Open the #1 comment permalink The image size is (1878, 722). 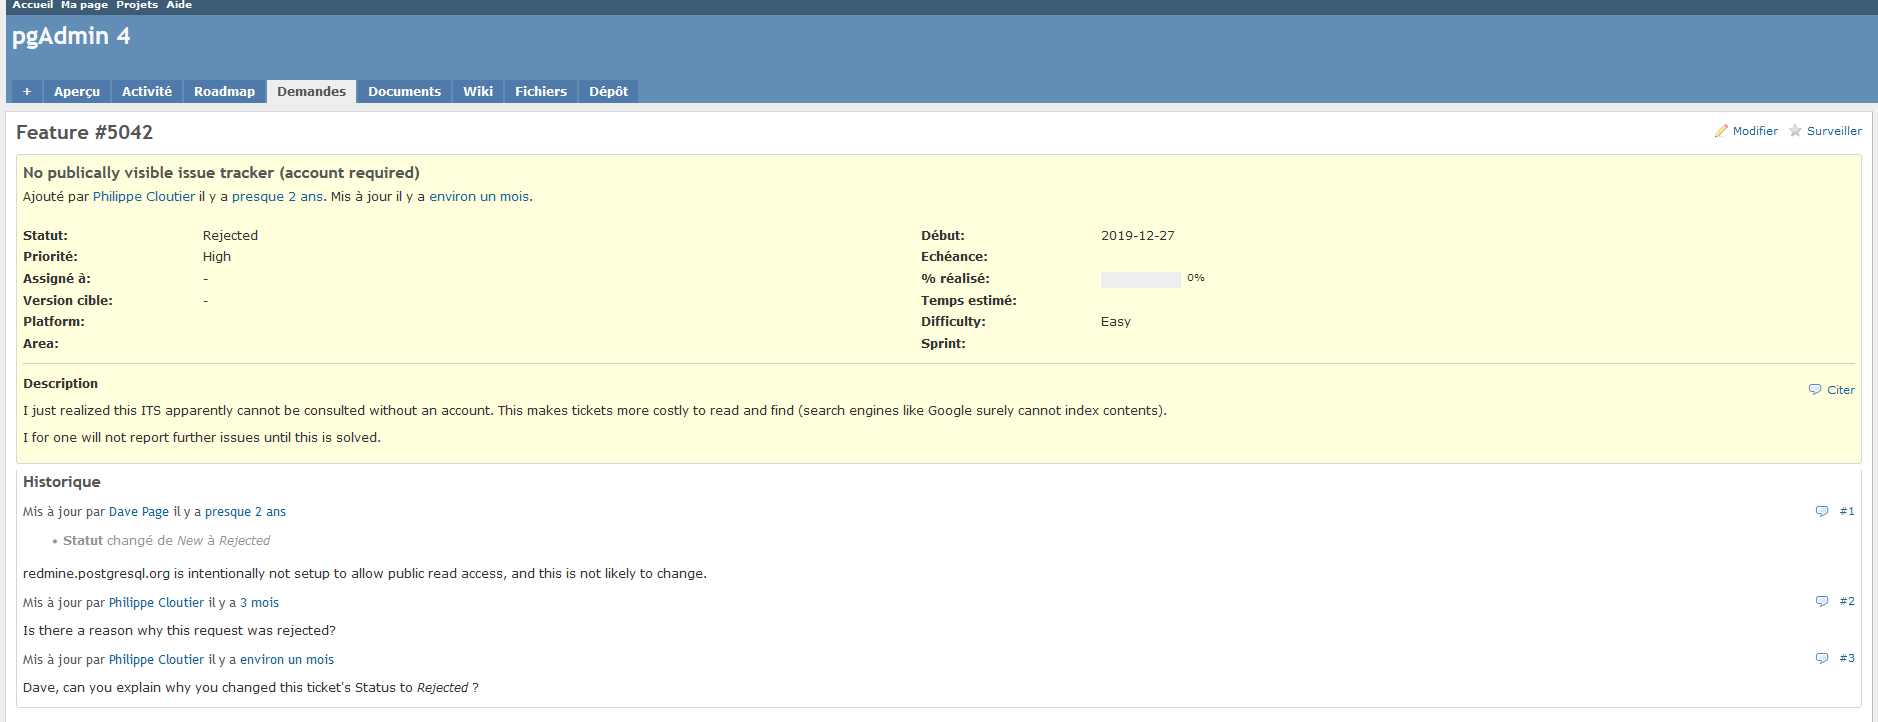[1847, 511]
